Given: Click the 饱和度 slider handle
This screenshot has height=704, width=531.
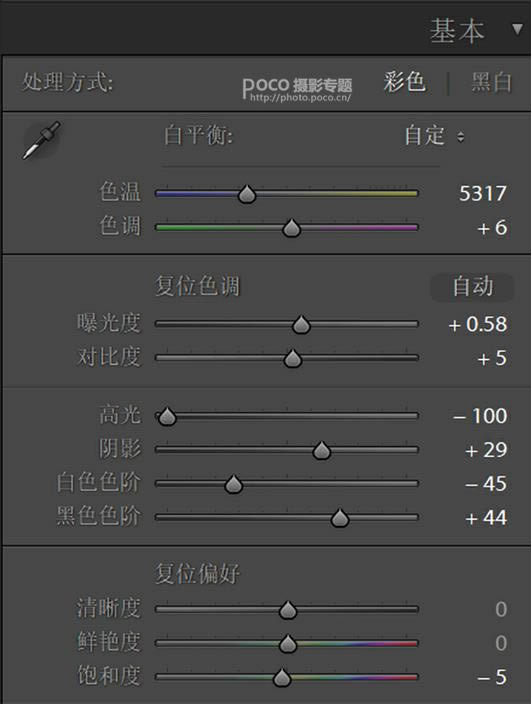Looking at the screenshot, I should pos(282,678).
